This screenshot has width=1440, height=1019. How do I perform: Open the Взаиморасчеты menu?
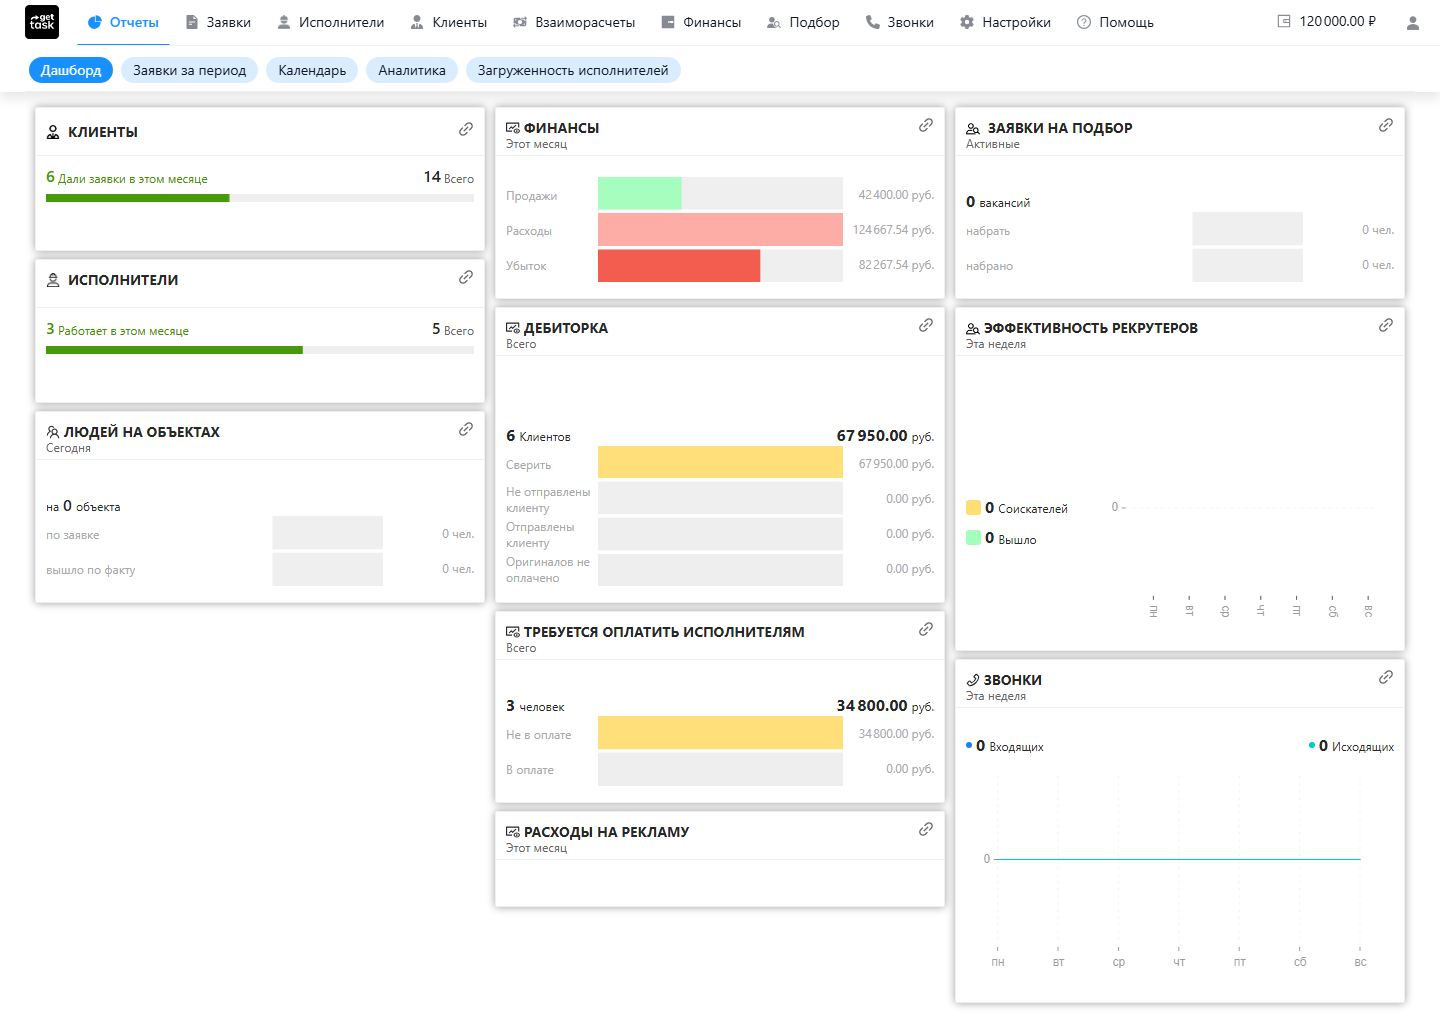(x=574, y=22)
